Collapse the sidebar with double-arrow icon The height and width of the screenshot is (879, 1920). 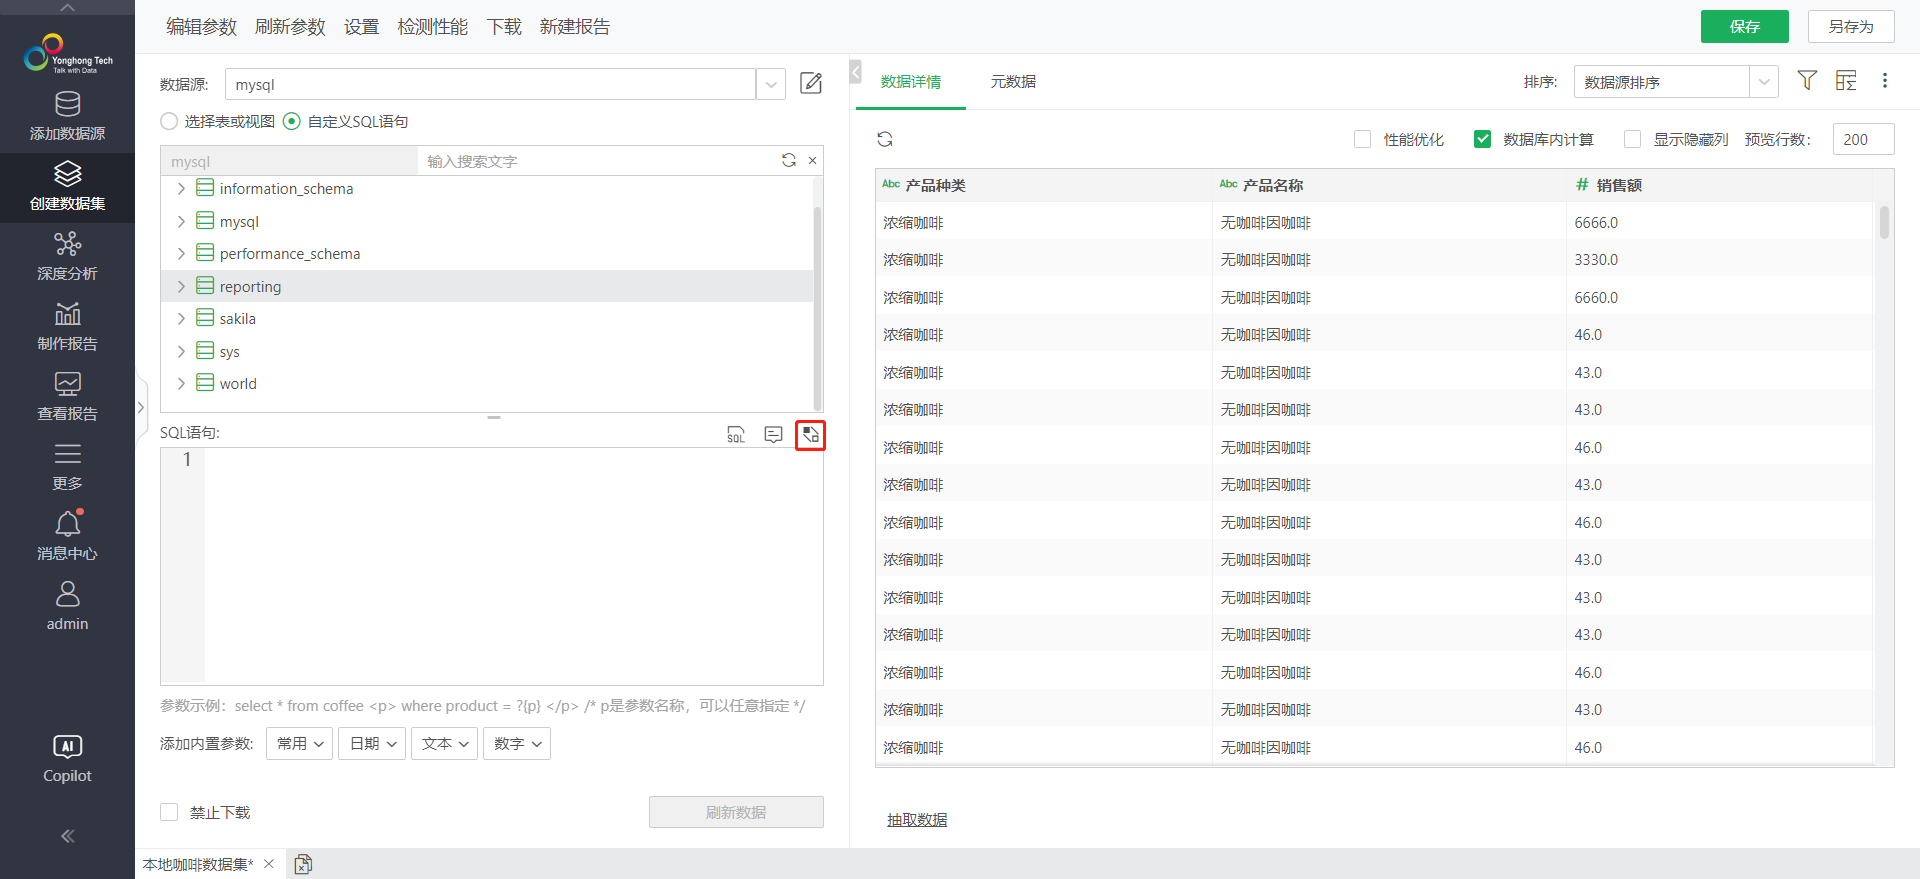pyautogui.click(x=67, y=836)
